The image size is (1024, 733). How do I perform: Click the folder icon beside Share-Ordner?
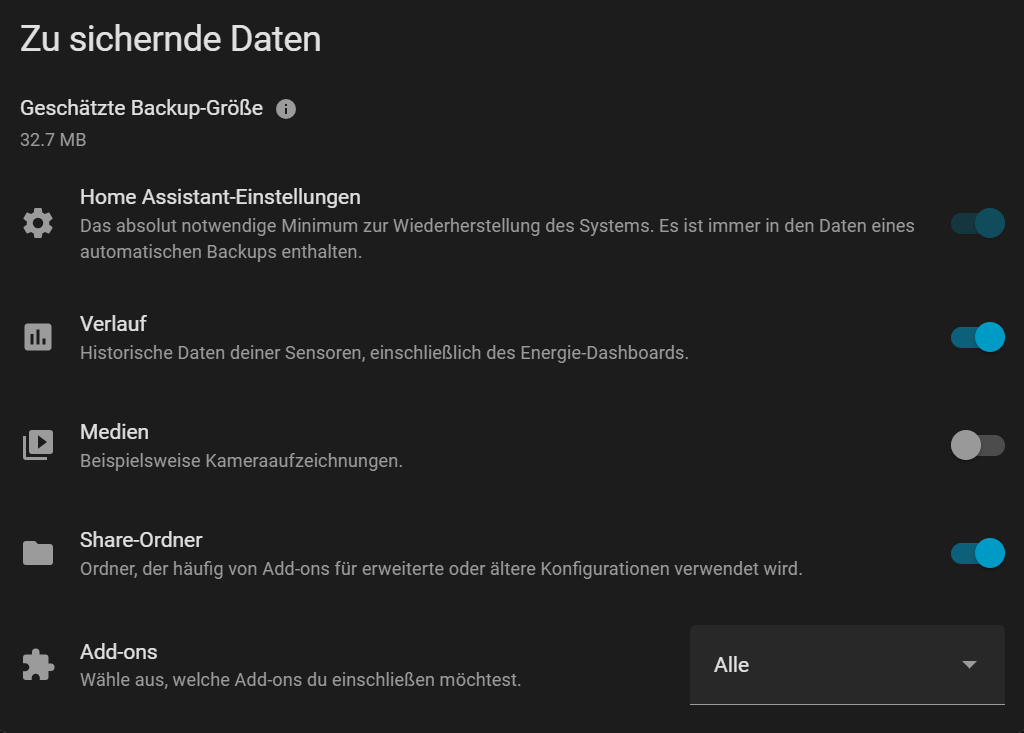(x=37, y=553)
